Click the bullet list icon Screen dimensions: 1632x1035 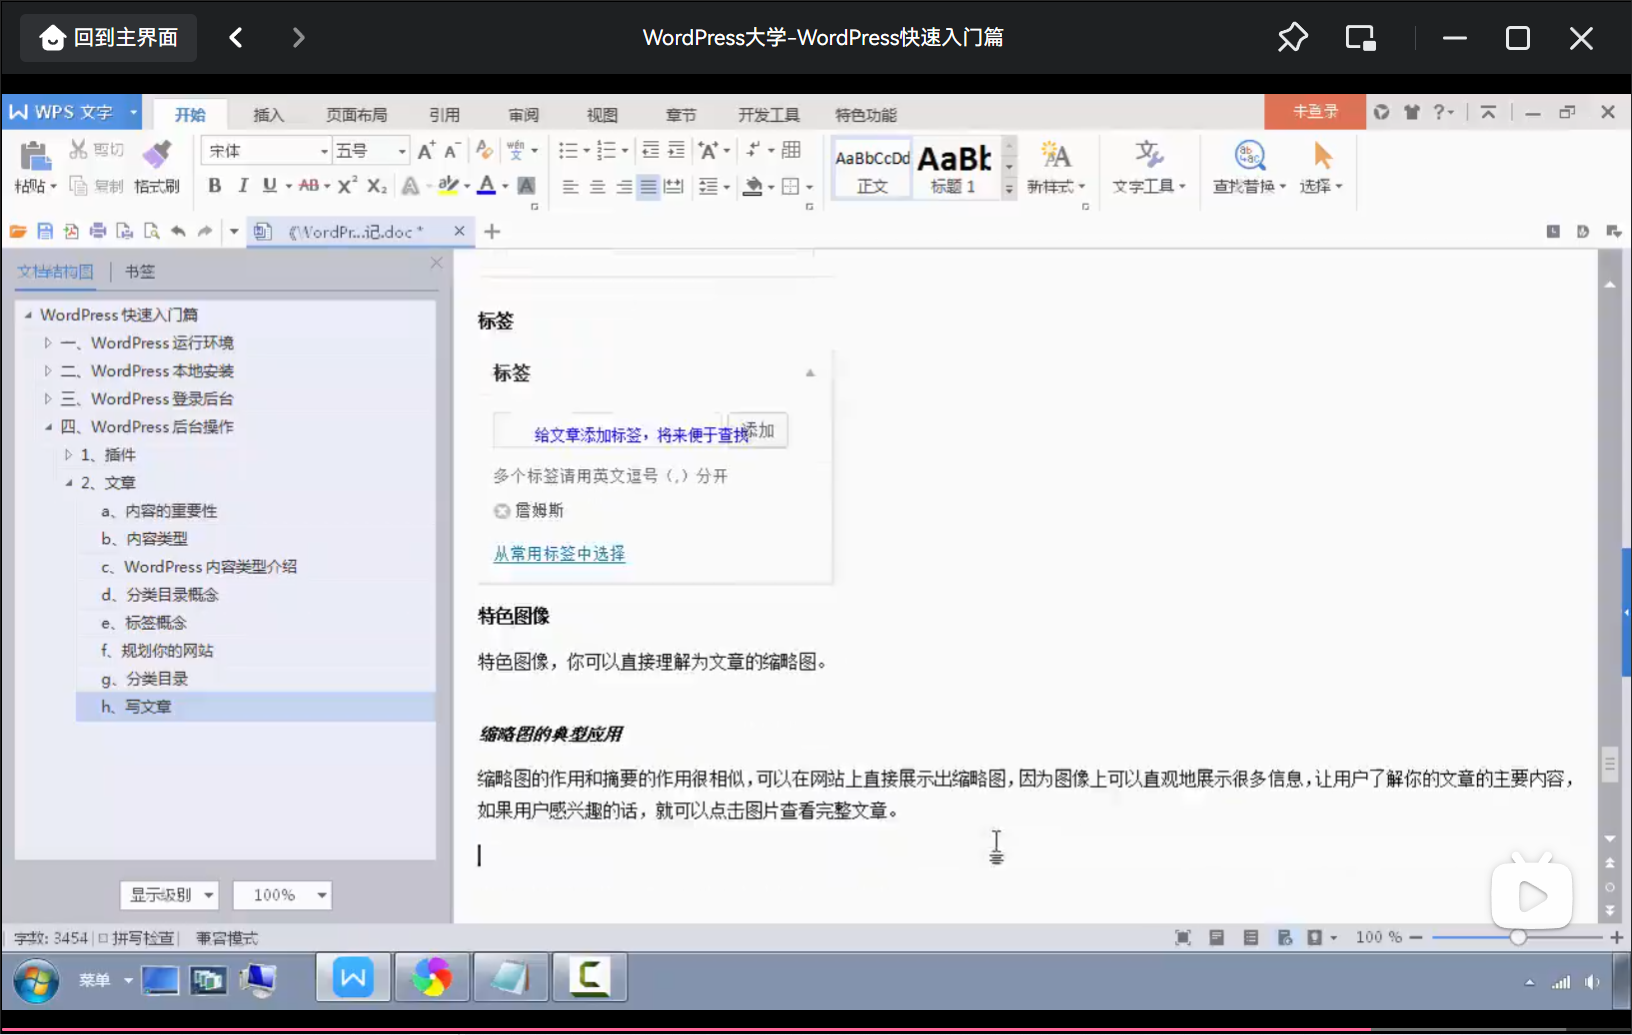pos(568,151)
